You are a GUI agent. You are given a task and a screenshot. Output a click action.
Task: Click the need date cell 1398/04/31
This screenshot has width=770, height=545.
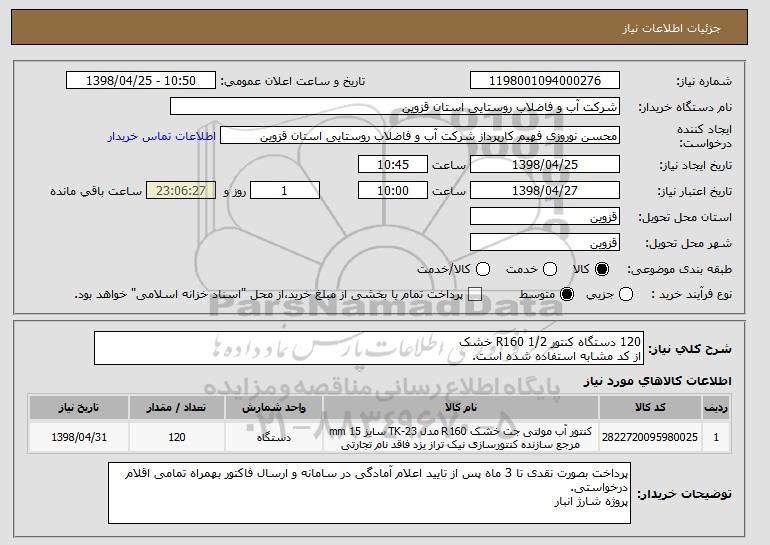79,437
